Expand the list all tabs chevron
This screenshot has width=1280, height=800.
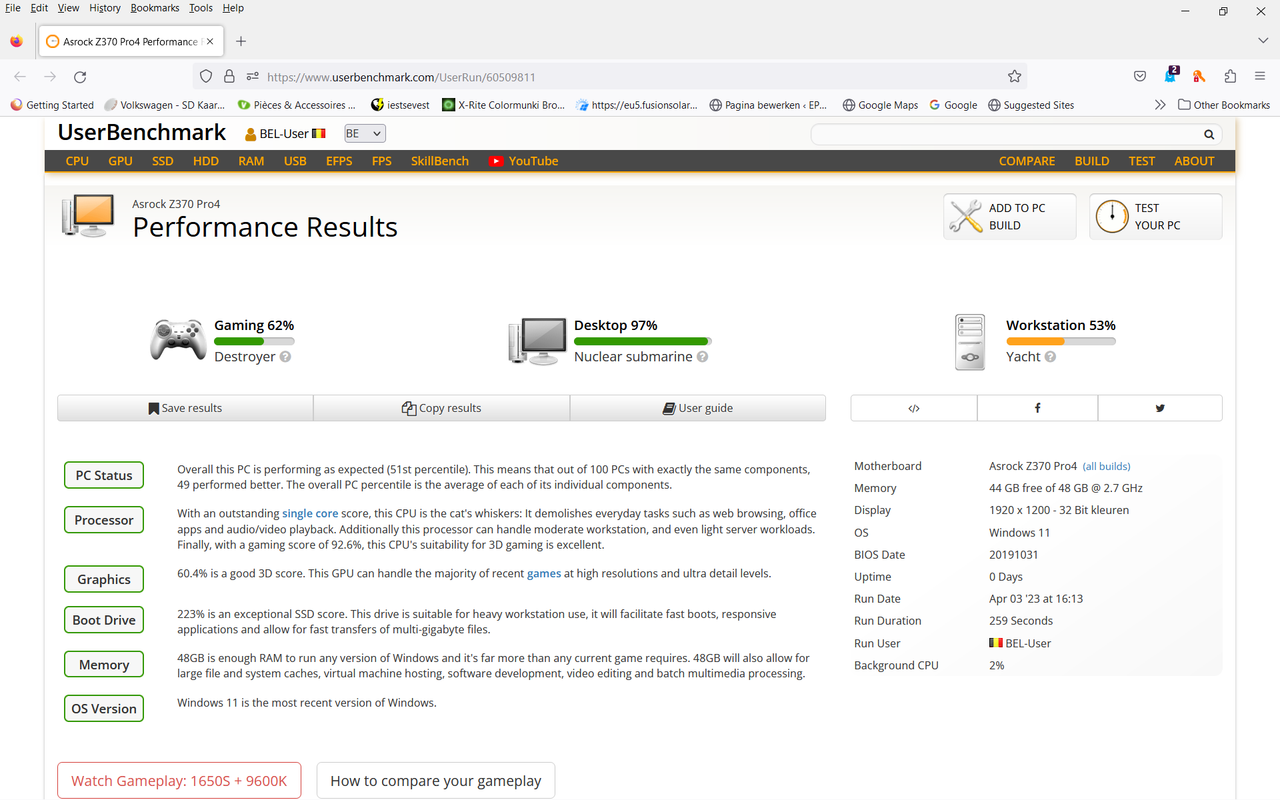pyautogui.click(x=1263, y=41)
